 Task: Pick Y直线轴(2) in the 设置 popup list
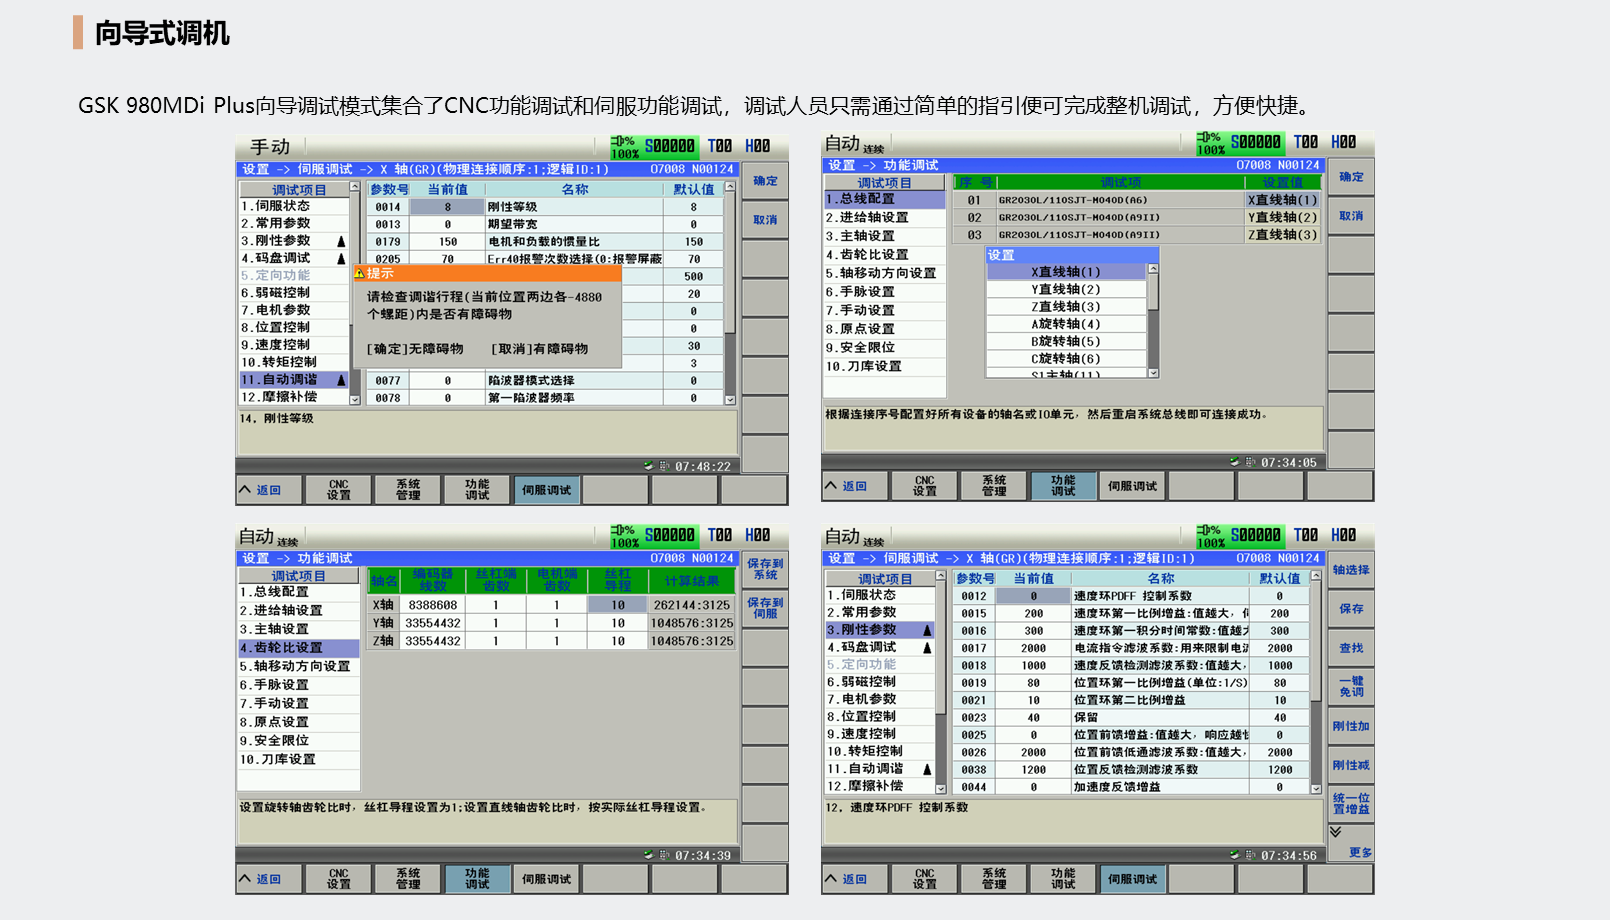point(1065,289)
